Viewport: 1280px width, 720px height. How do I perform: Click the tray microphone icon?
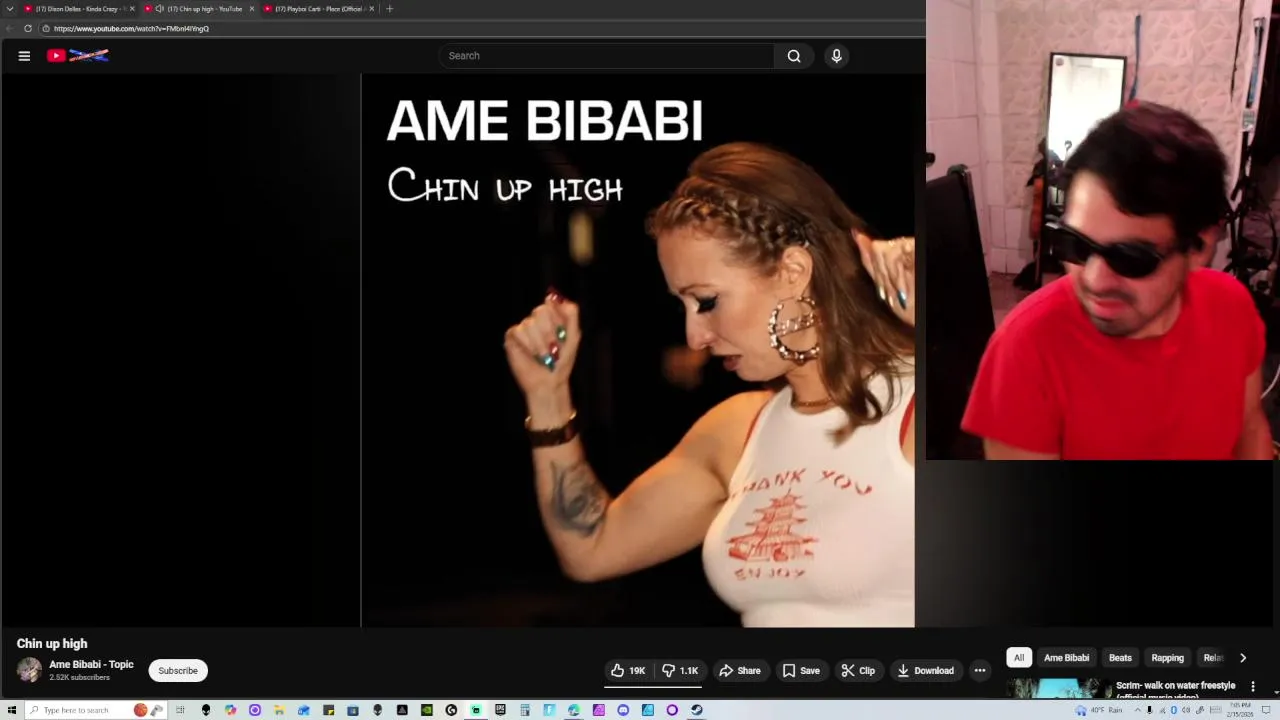[1149, 710]
